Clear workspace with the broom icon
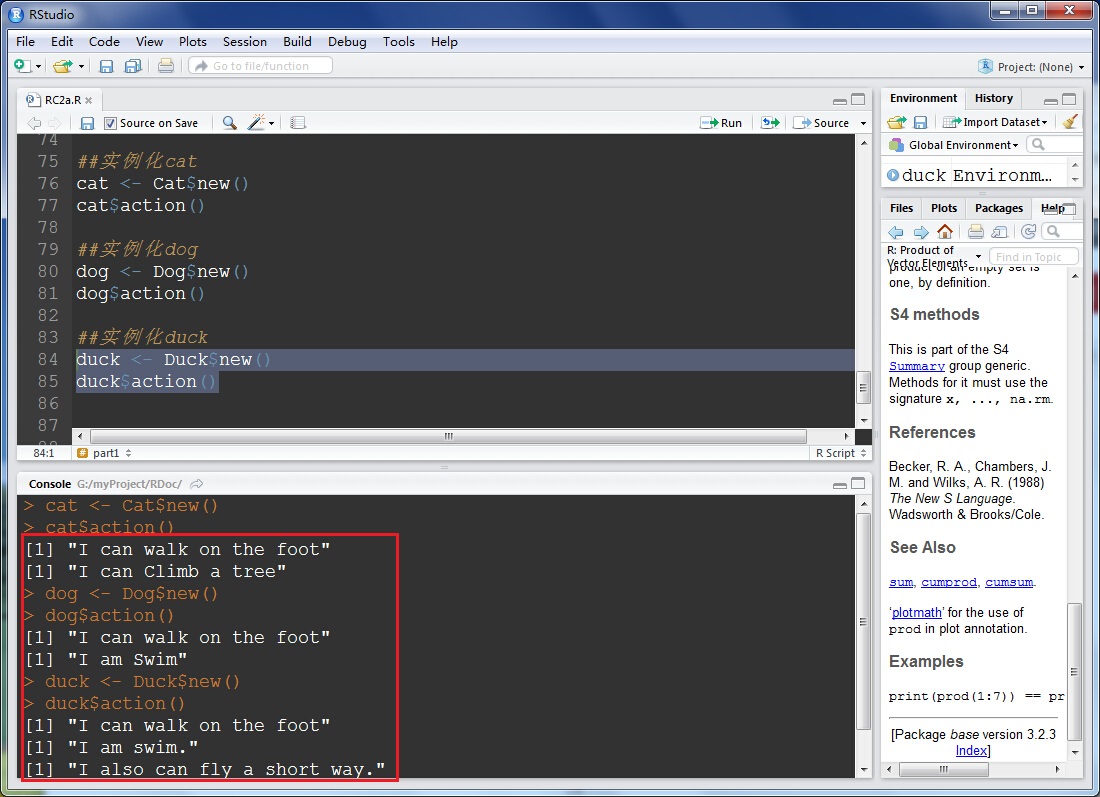 1070,122
